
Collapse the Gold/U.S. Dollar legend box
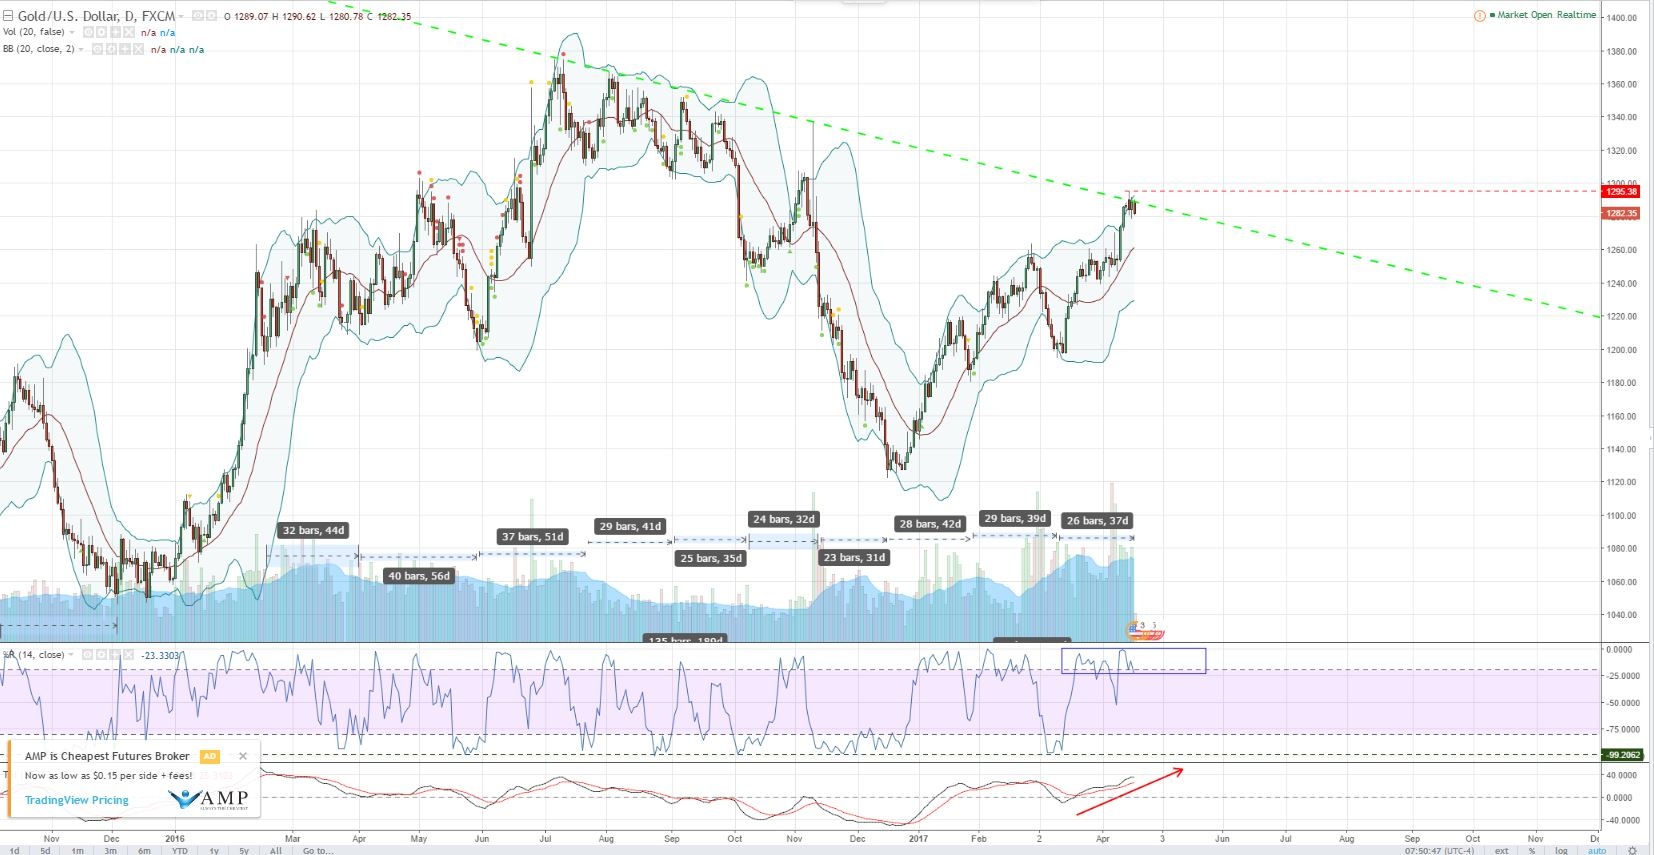[x=9, y=17]
